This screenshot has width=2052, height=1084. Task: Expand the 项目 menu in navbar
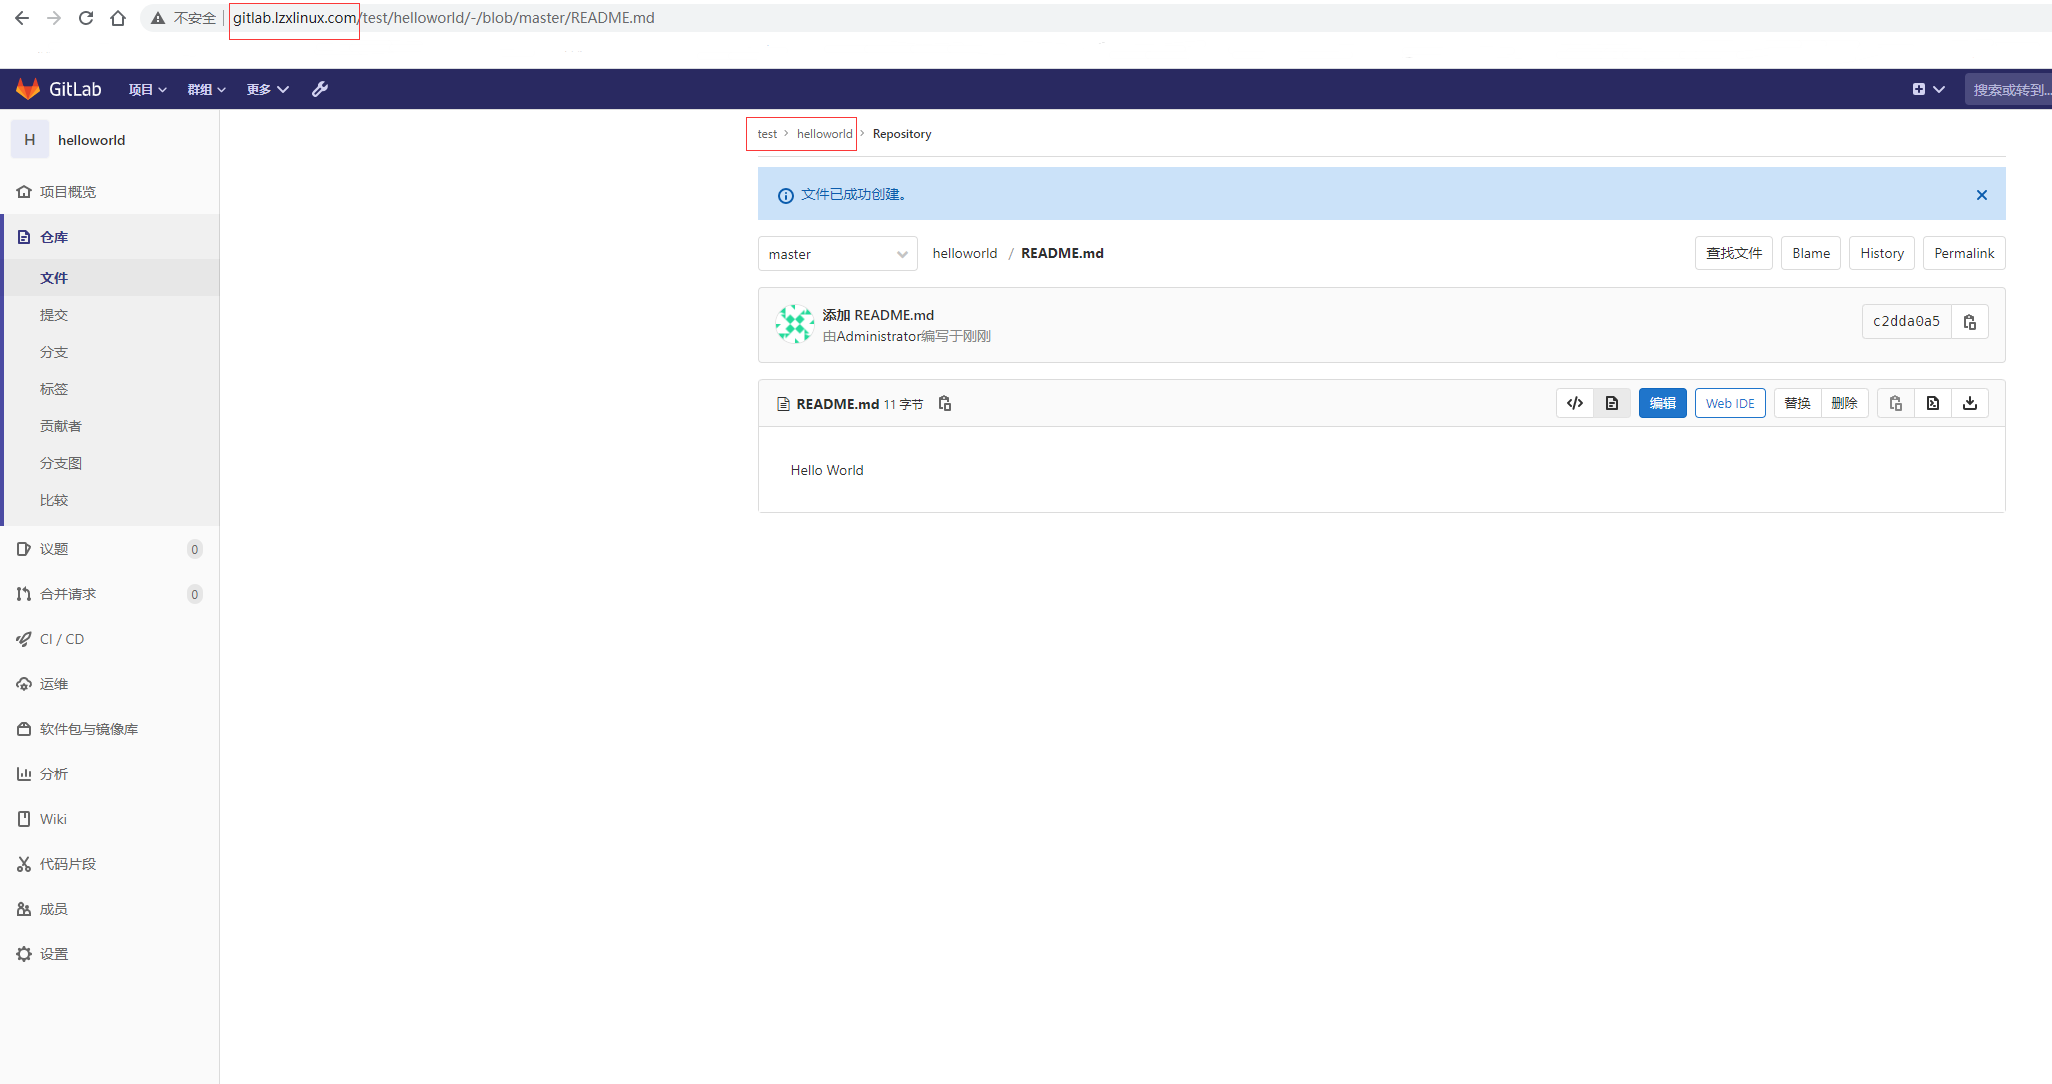[147, 89]
